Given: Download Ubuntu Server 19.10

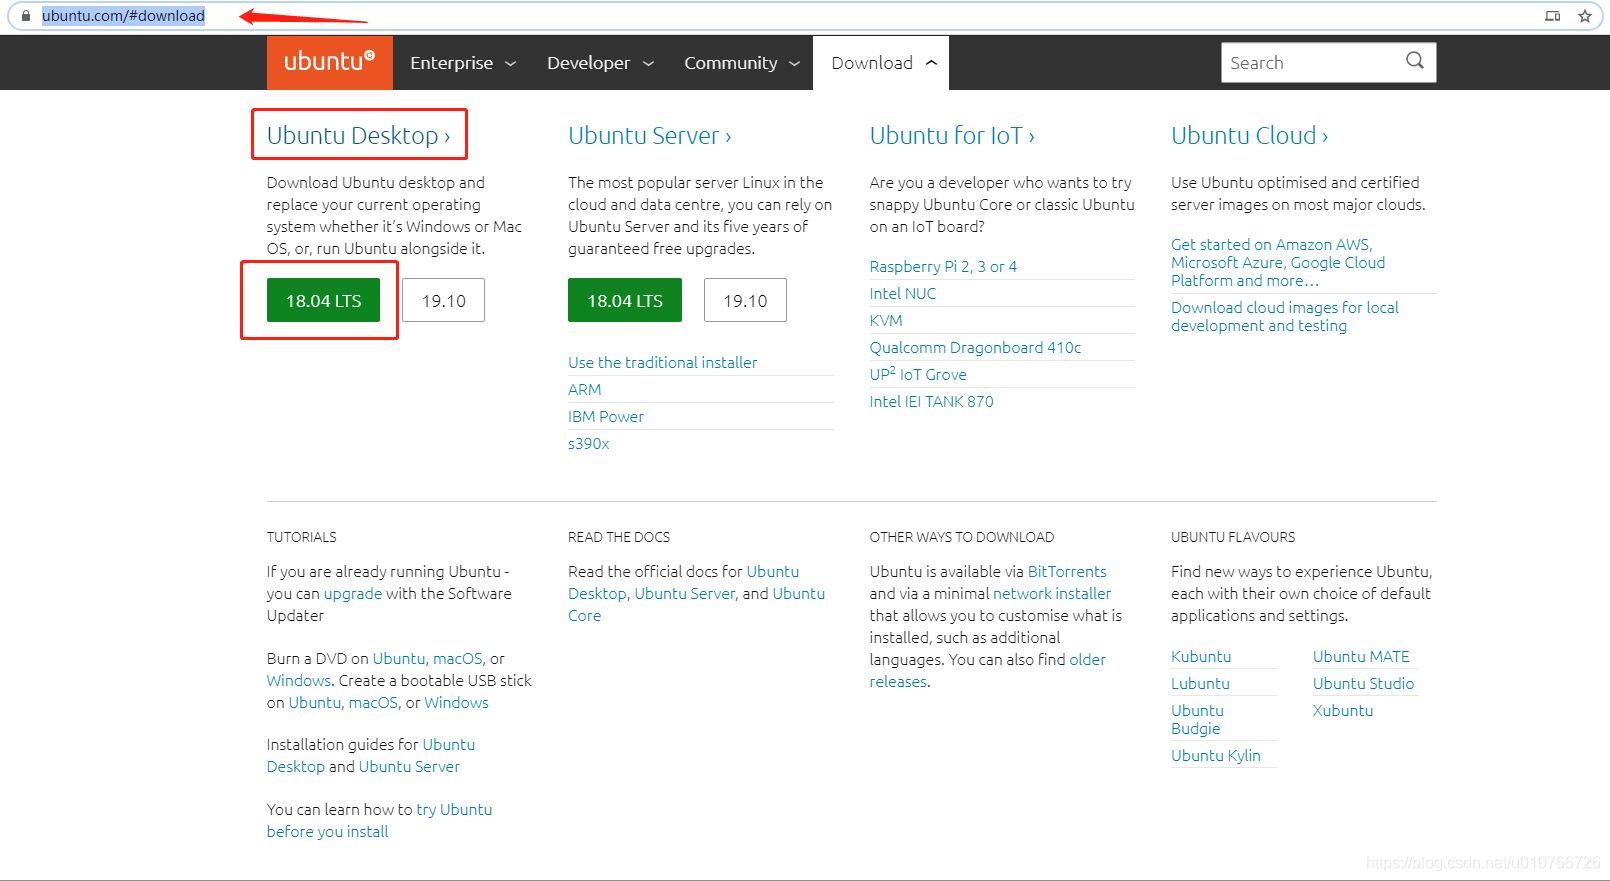Looking at the screenshot, I should [745, 300].
